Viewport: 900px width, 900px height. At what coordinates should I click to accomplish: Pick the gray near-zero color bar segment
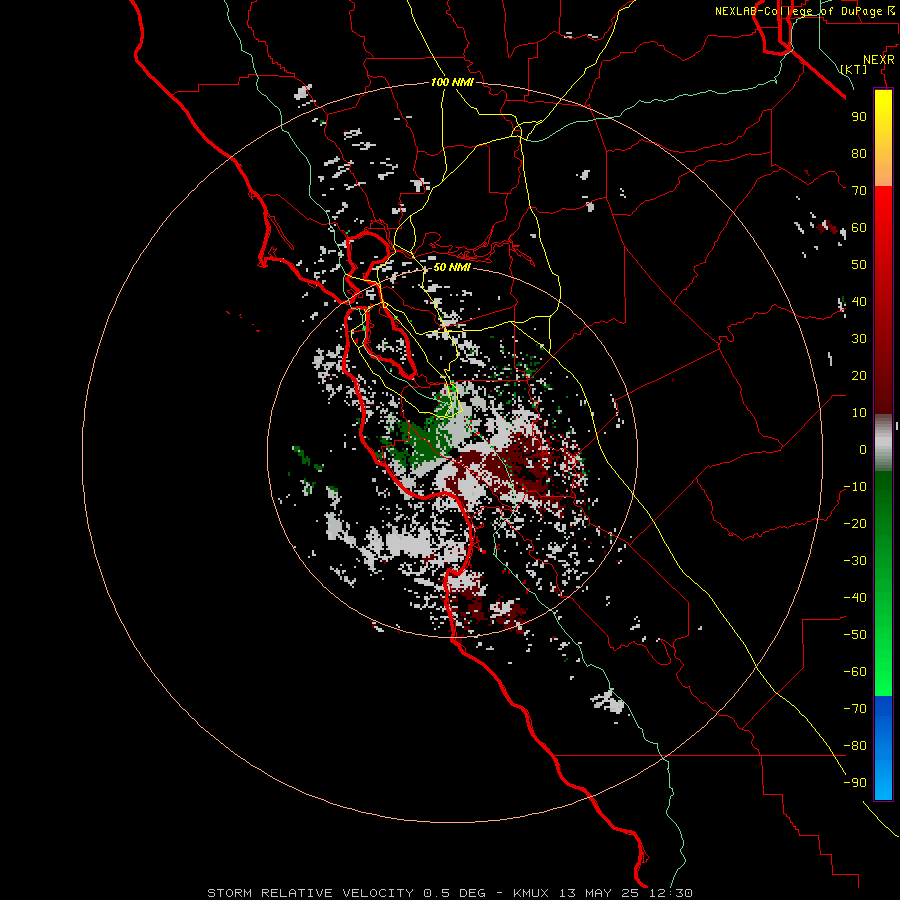click(x=883, y=443)
